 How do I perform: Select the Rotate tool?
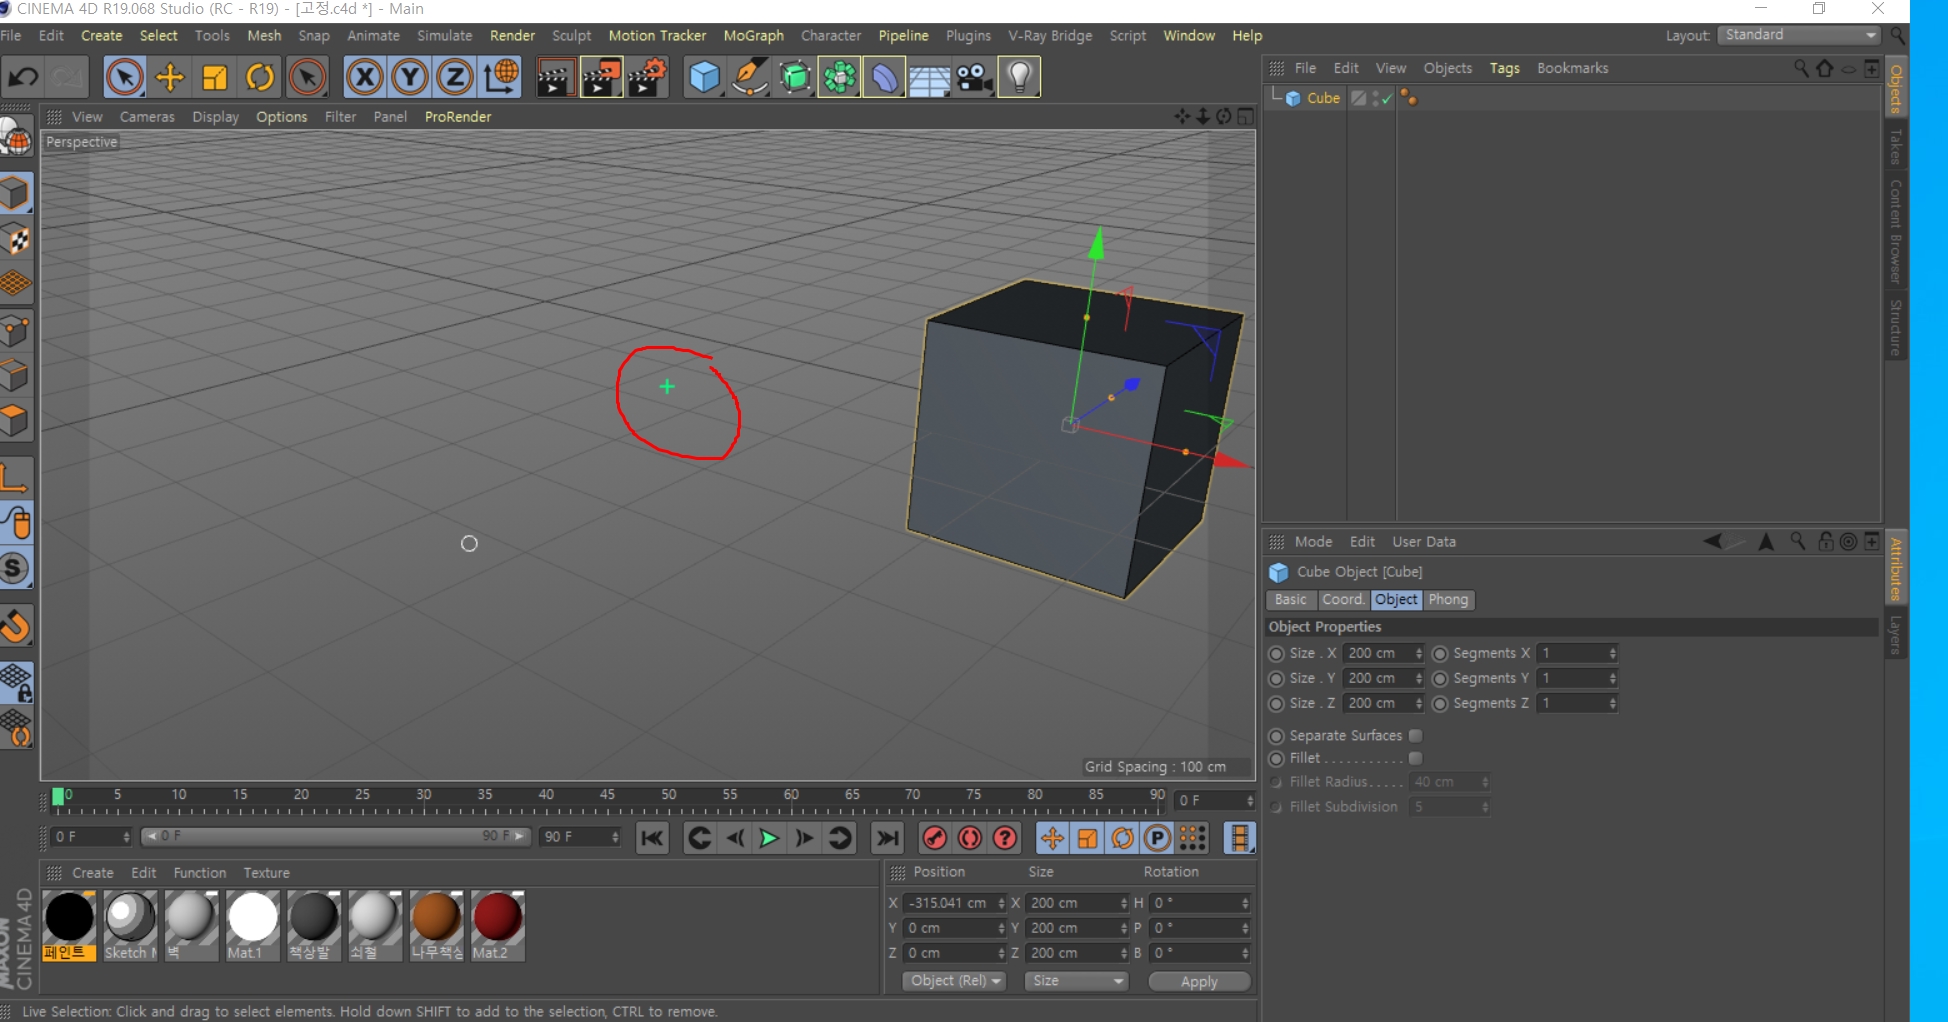(x=260, y=78)
